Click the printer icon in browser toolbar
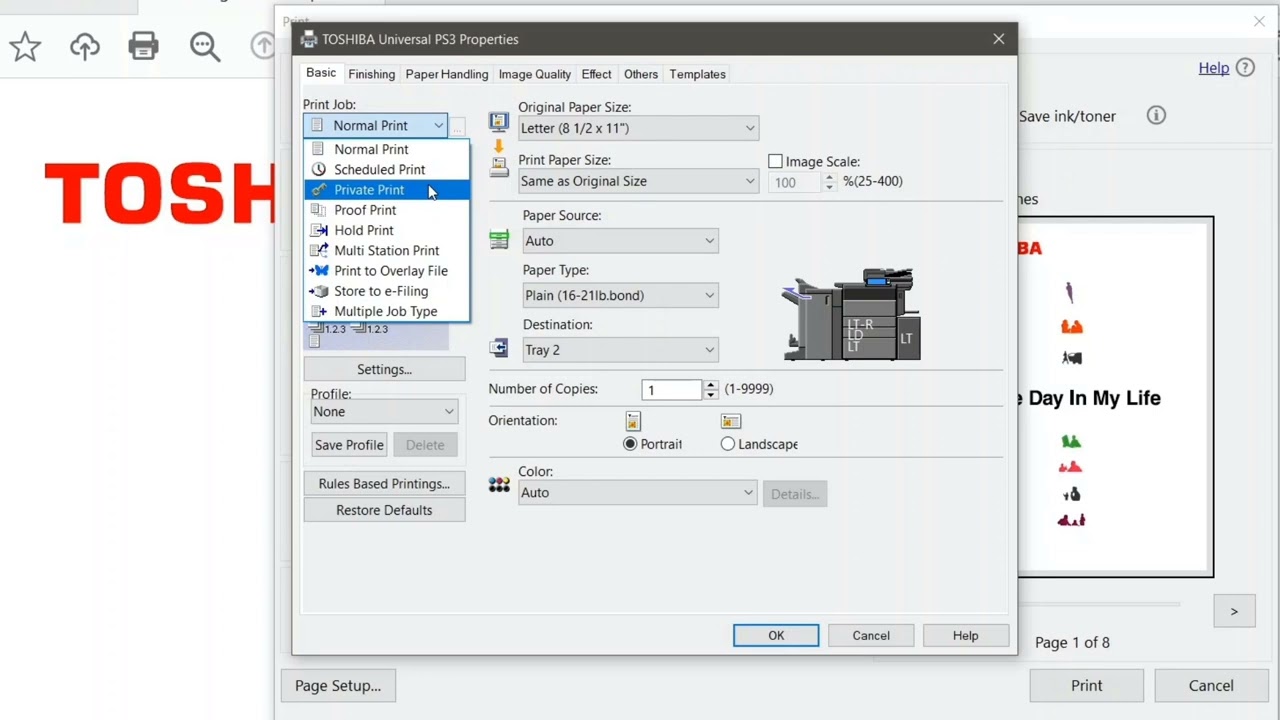This screenshot has width=1280, height=720. coord(144,46)
